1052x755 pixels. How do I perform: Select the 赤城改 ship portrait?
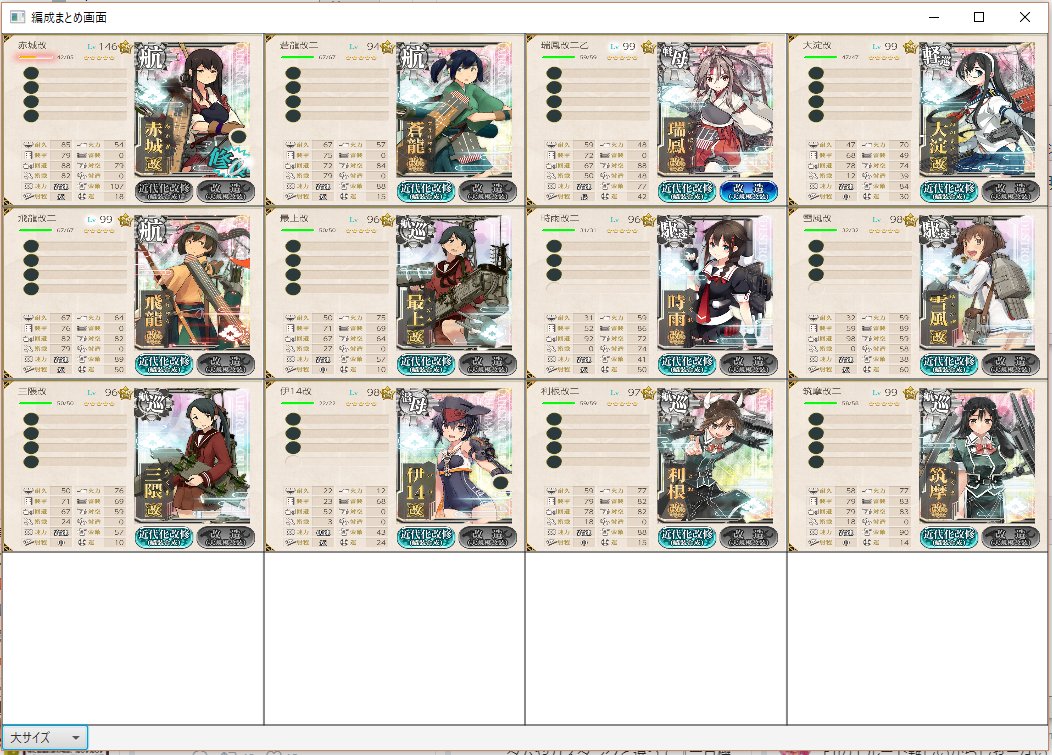point(193,109)
